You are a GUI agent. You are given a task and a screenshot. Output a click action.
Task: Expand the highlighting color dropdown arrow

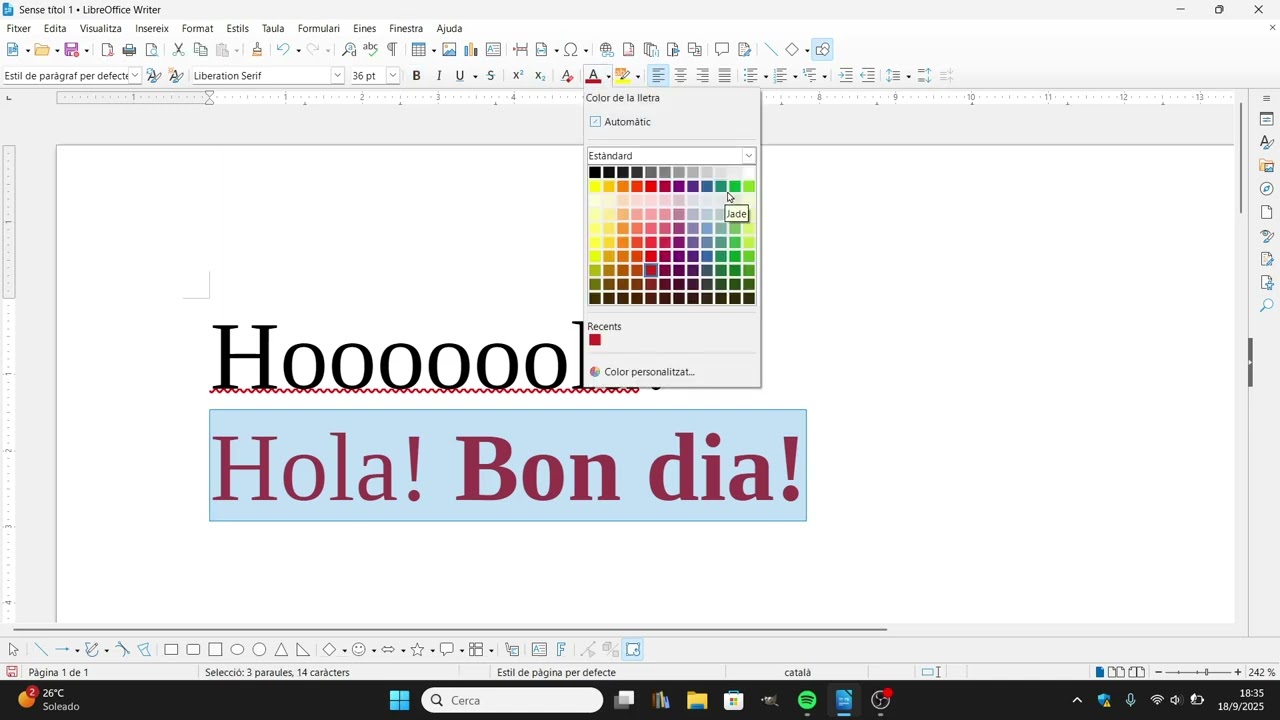pyautogui.click(x=638, y=77)
